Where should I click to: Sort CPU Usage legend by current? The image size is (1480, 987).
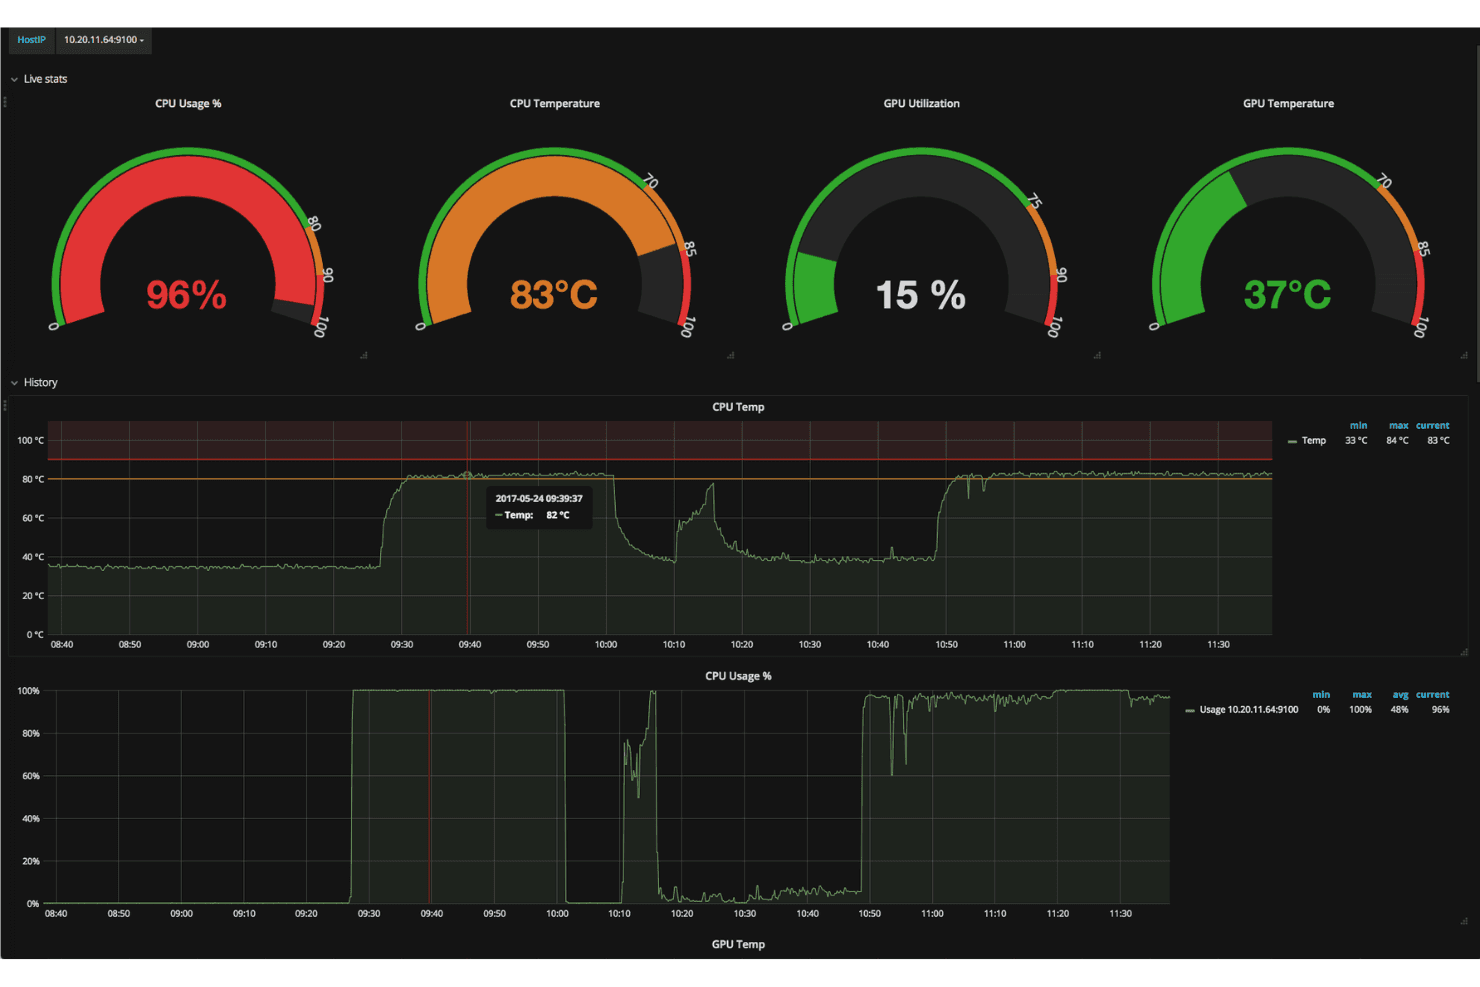(1433, 695)
